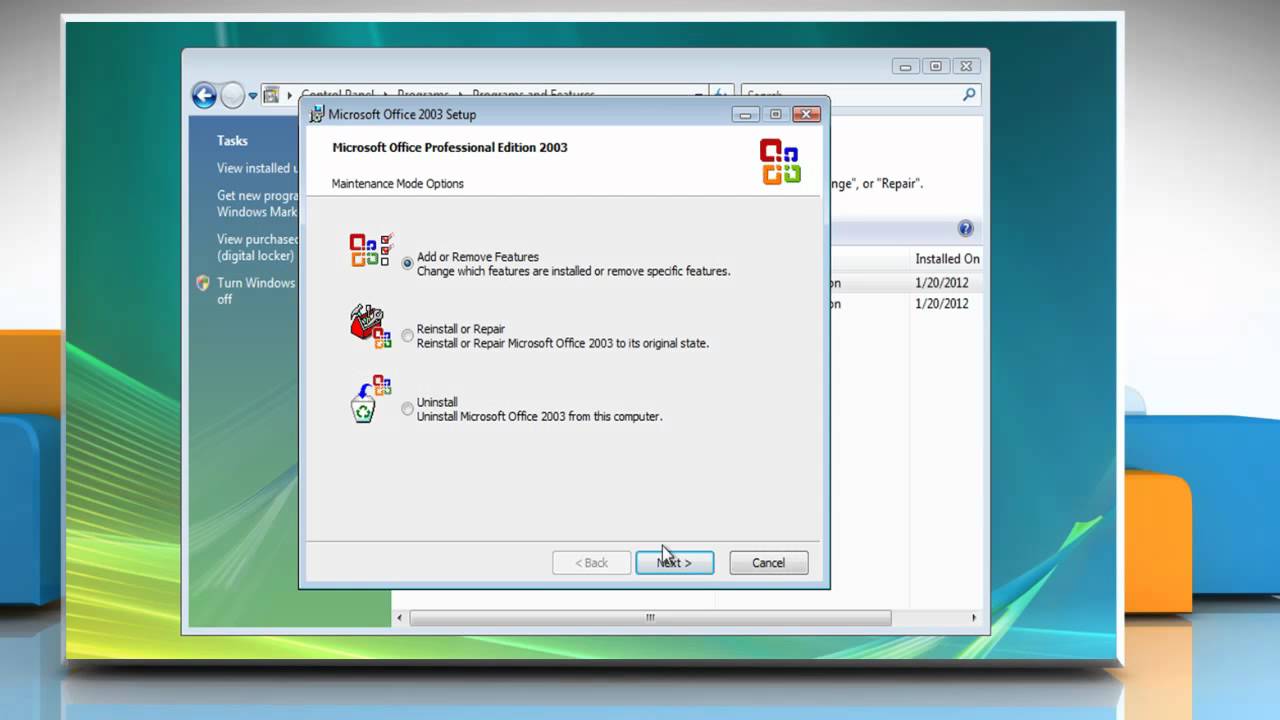This screenshot has height=720, width=1280.
Task: Minimize the Control Panel window
Action: tap(906, 67)
